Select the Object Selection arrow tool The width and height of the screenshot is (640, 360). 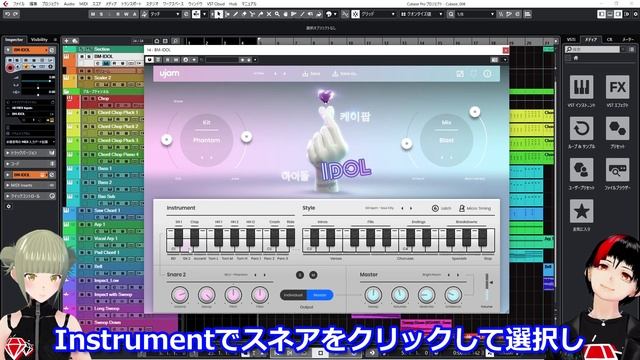click(219, 14)
